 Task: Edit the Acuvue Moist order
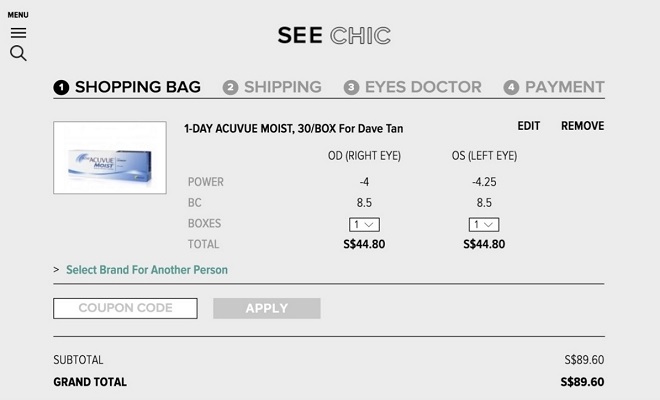pos(529,126)
